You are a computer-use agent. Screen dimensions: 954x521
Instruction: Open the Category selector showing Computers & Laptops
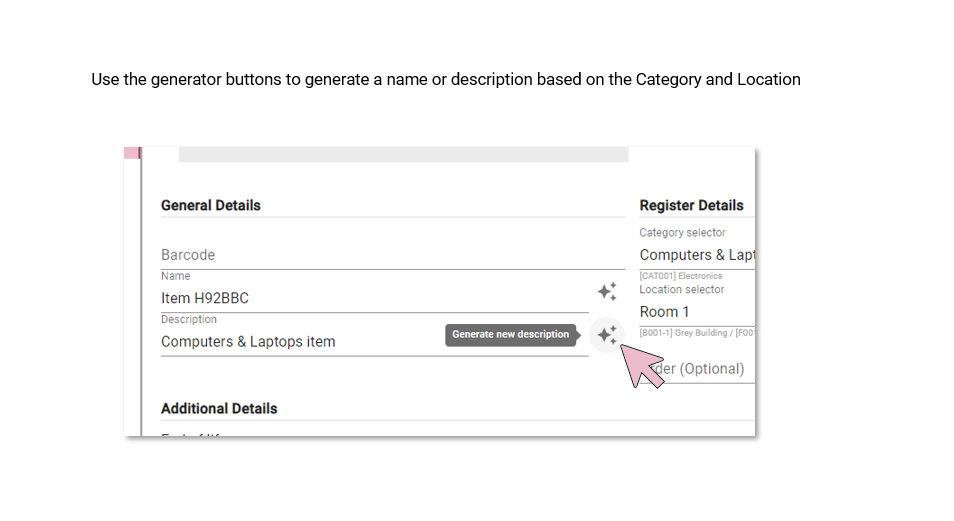point(697,255)
